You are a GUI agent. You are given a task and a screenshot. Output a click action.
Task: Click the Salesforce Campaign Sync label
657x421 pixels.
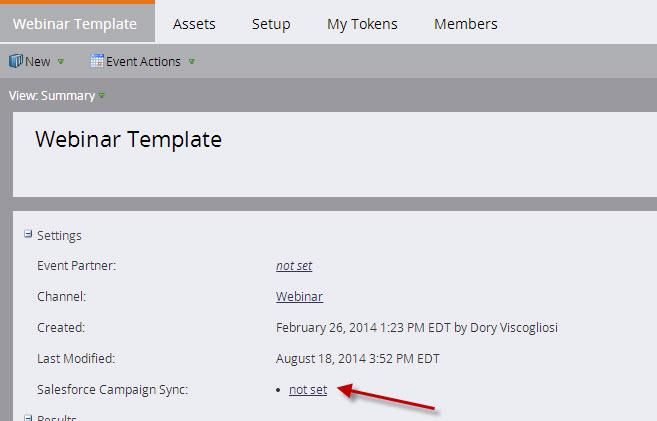(x=112, y=389)
